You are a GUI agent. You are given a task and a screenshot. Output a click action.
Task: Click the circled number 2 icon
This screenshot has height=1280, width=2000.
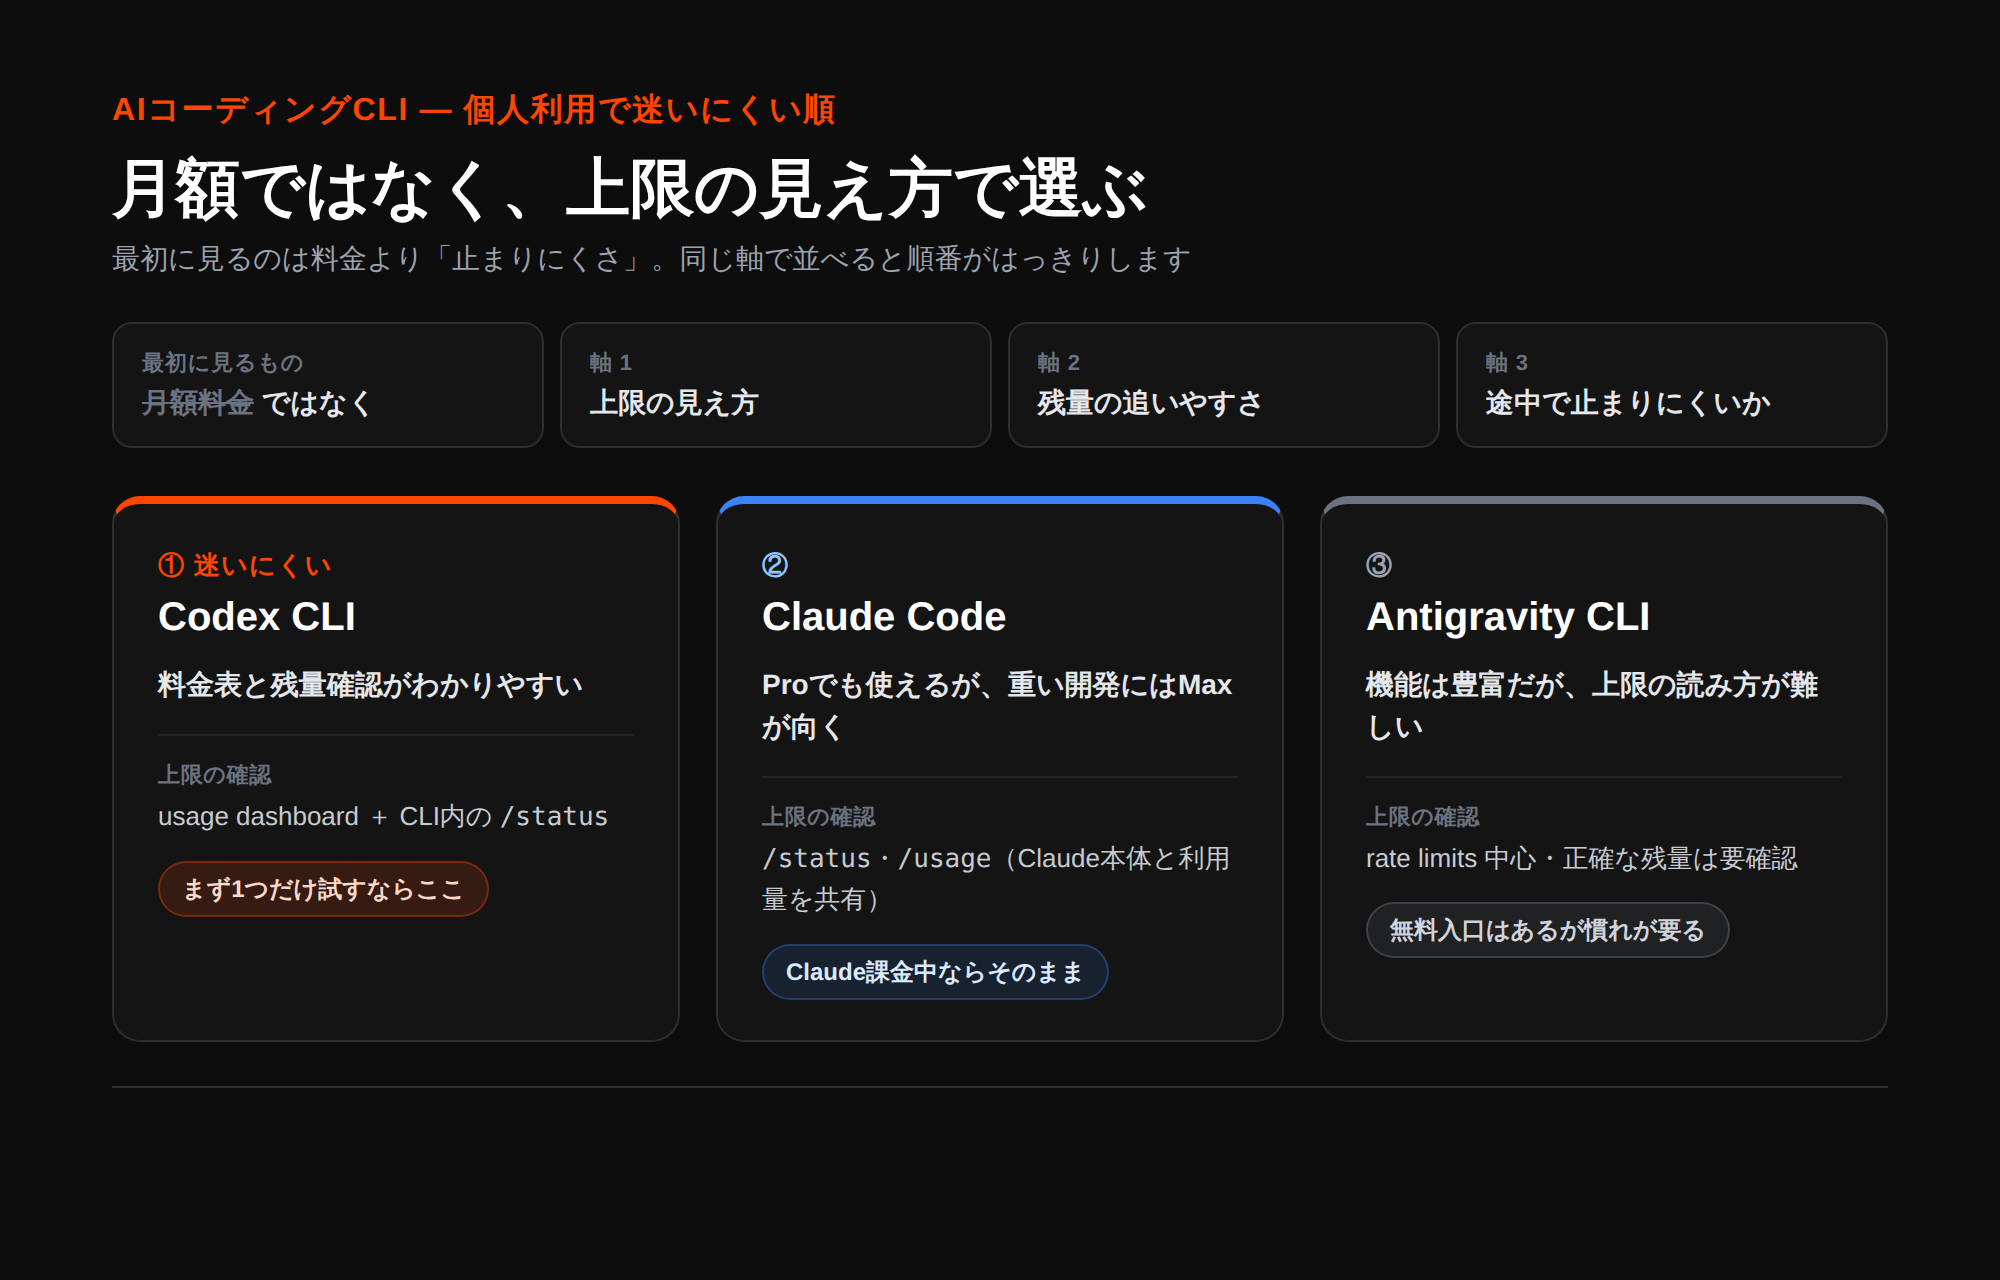775,565
